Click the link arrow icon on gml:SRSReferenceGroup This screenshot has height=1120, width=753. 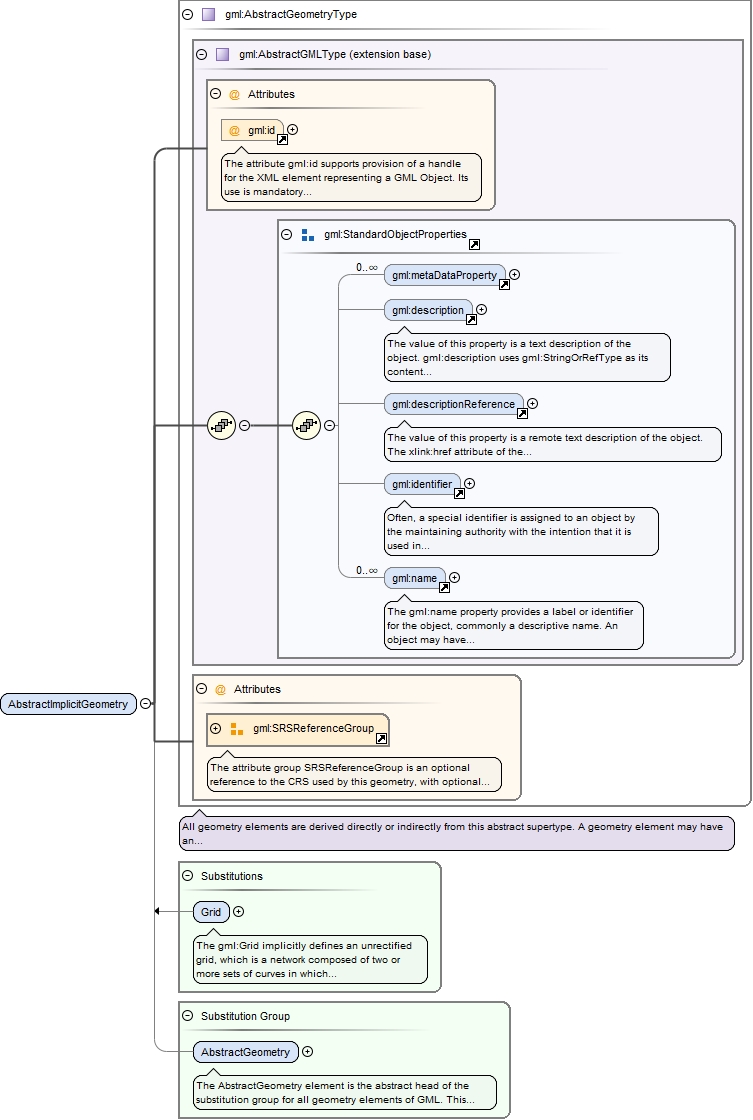tap(381, 739)
